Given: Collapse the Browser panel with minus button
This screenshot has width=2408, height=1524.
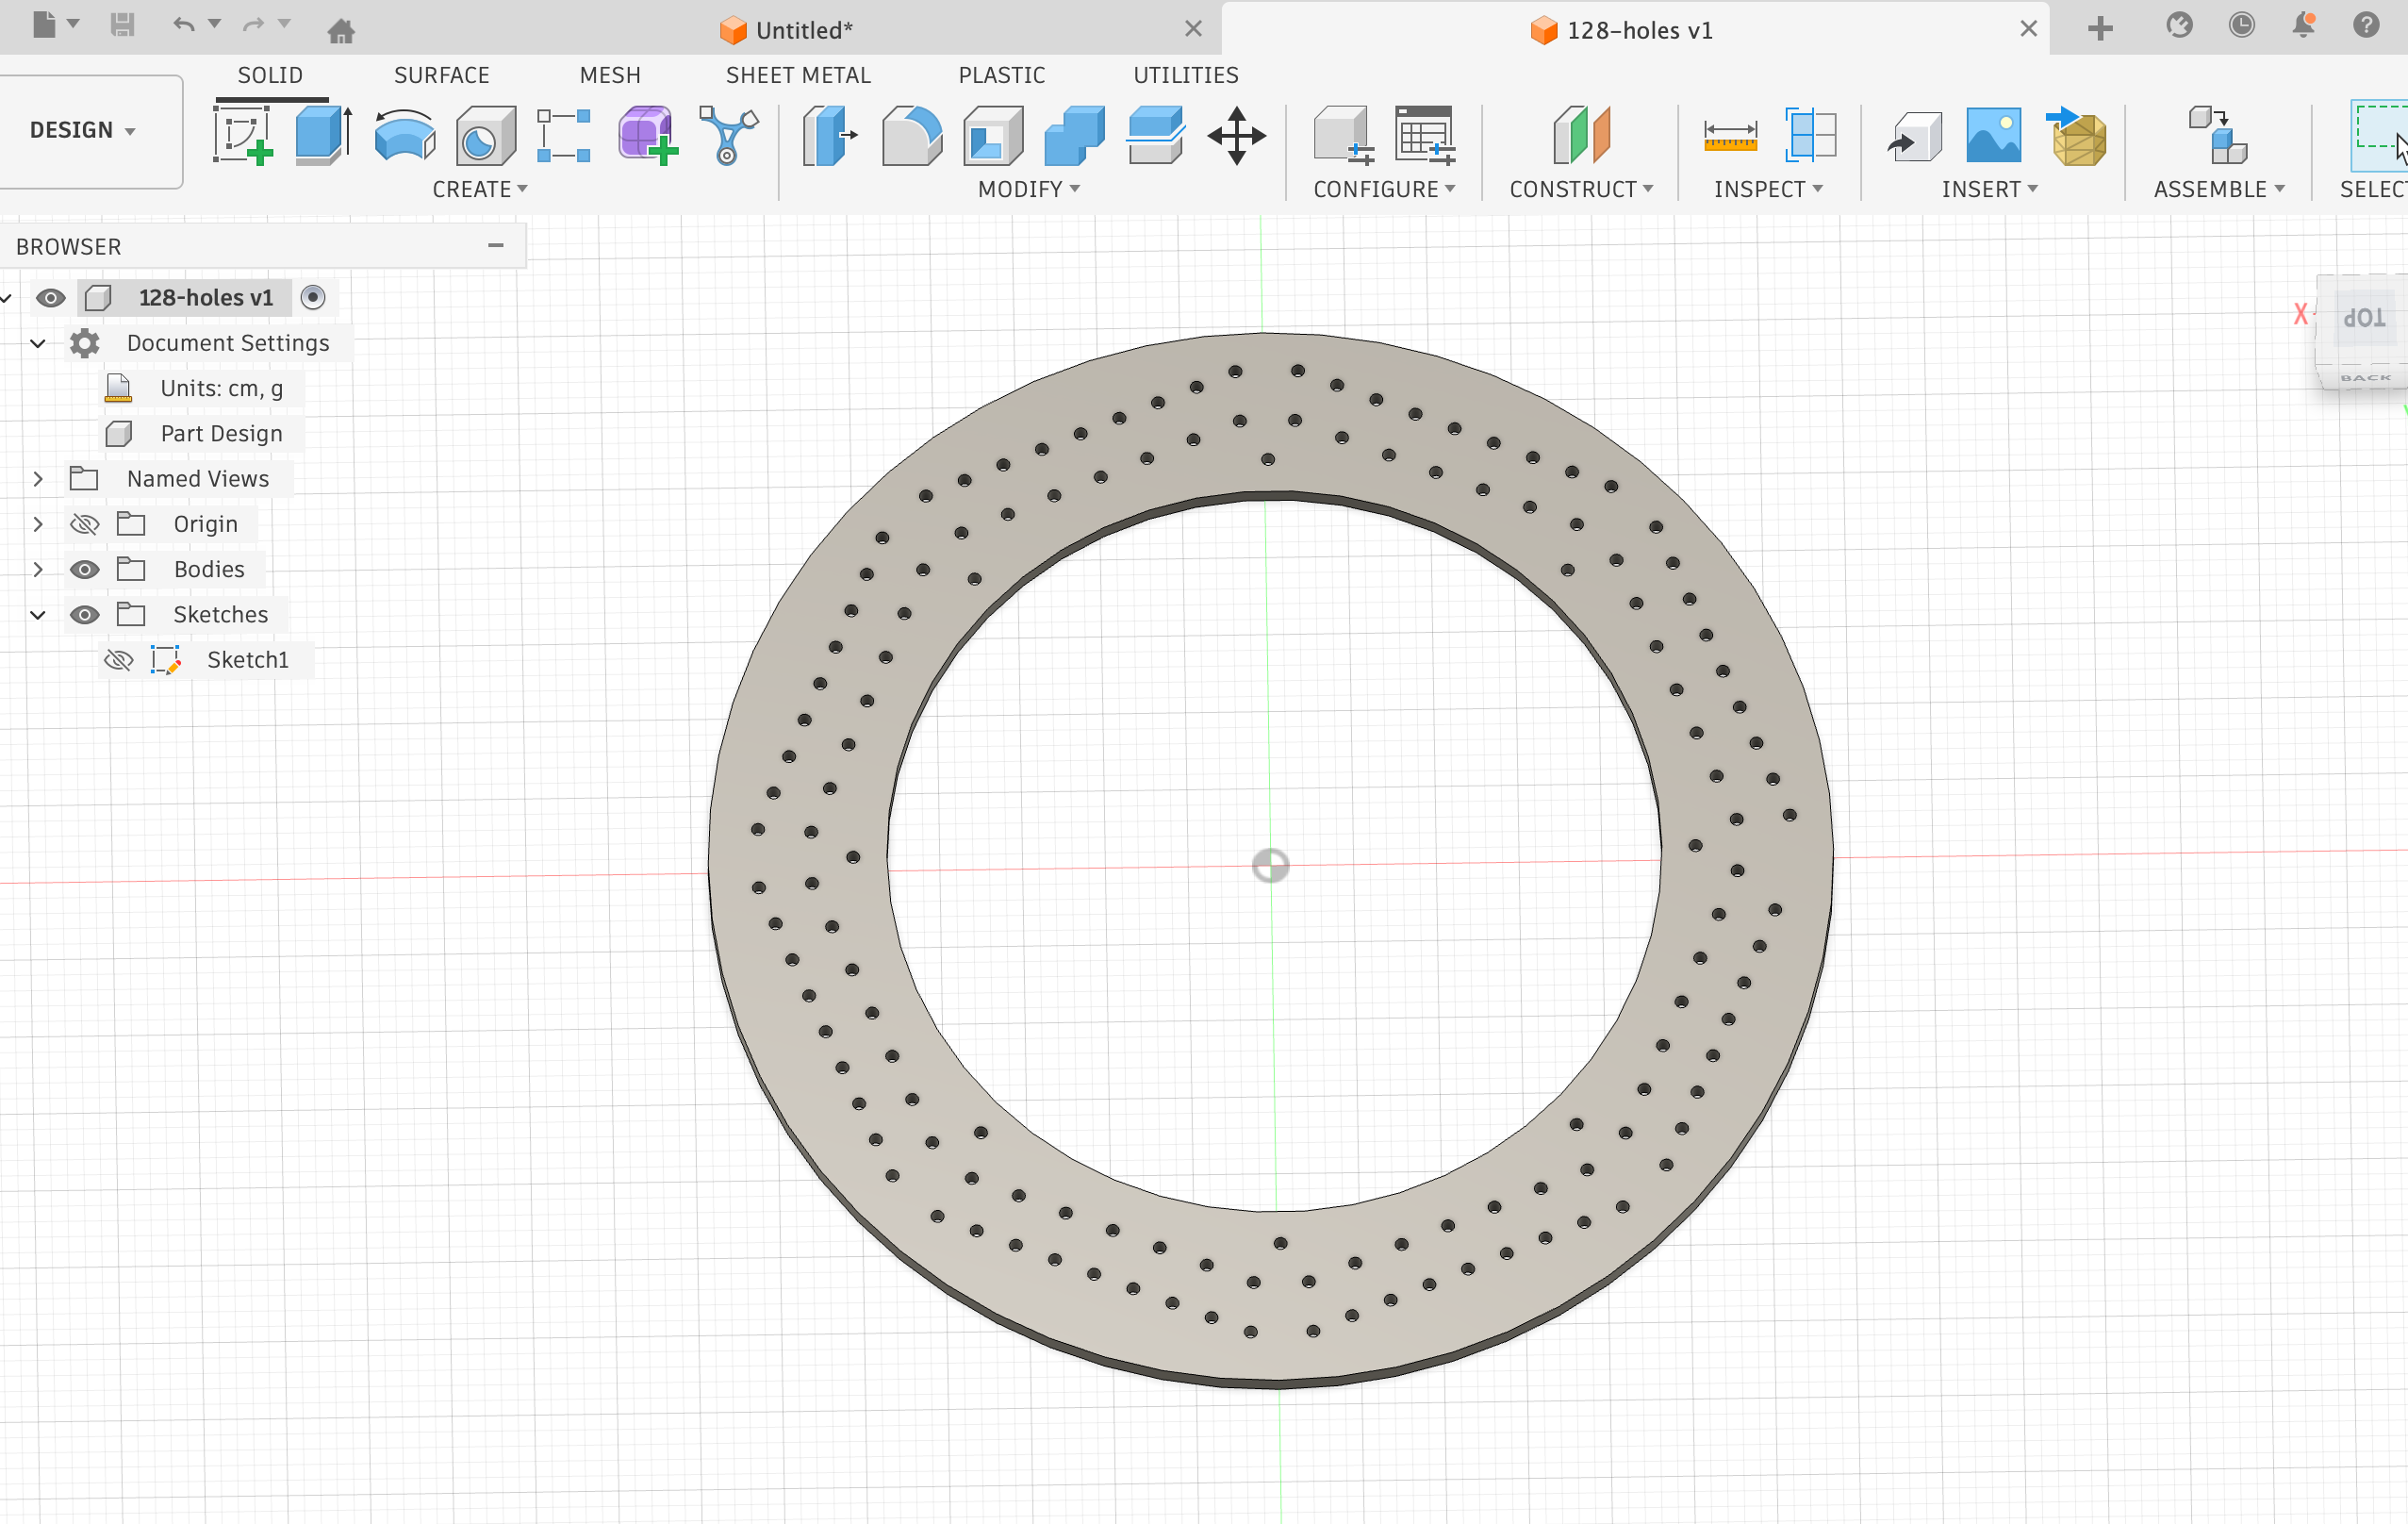Looking at the screenshot, I should (495, 246).
